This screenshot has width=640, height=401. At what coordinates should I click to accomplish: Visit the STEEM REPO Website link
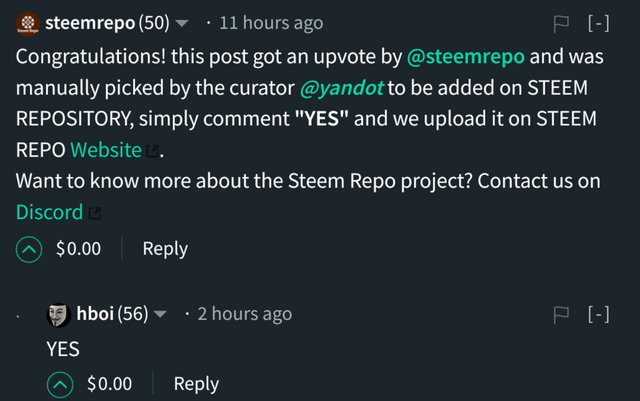[x=106, y=150]
